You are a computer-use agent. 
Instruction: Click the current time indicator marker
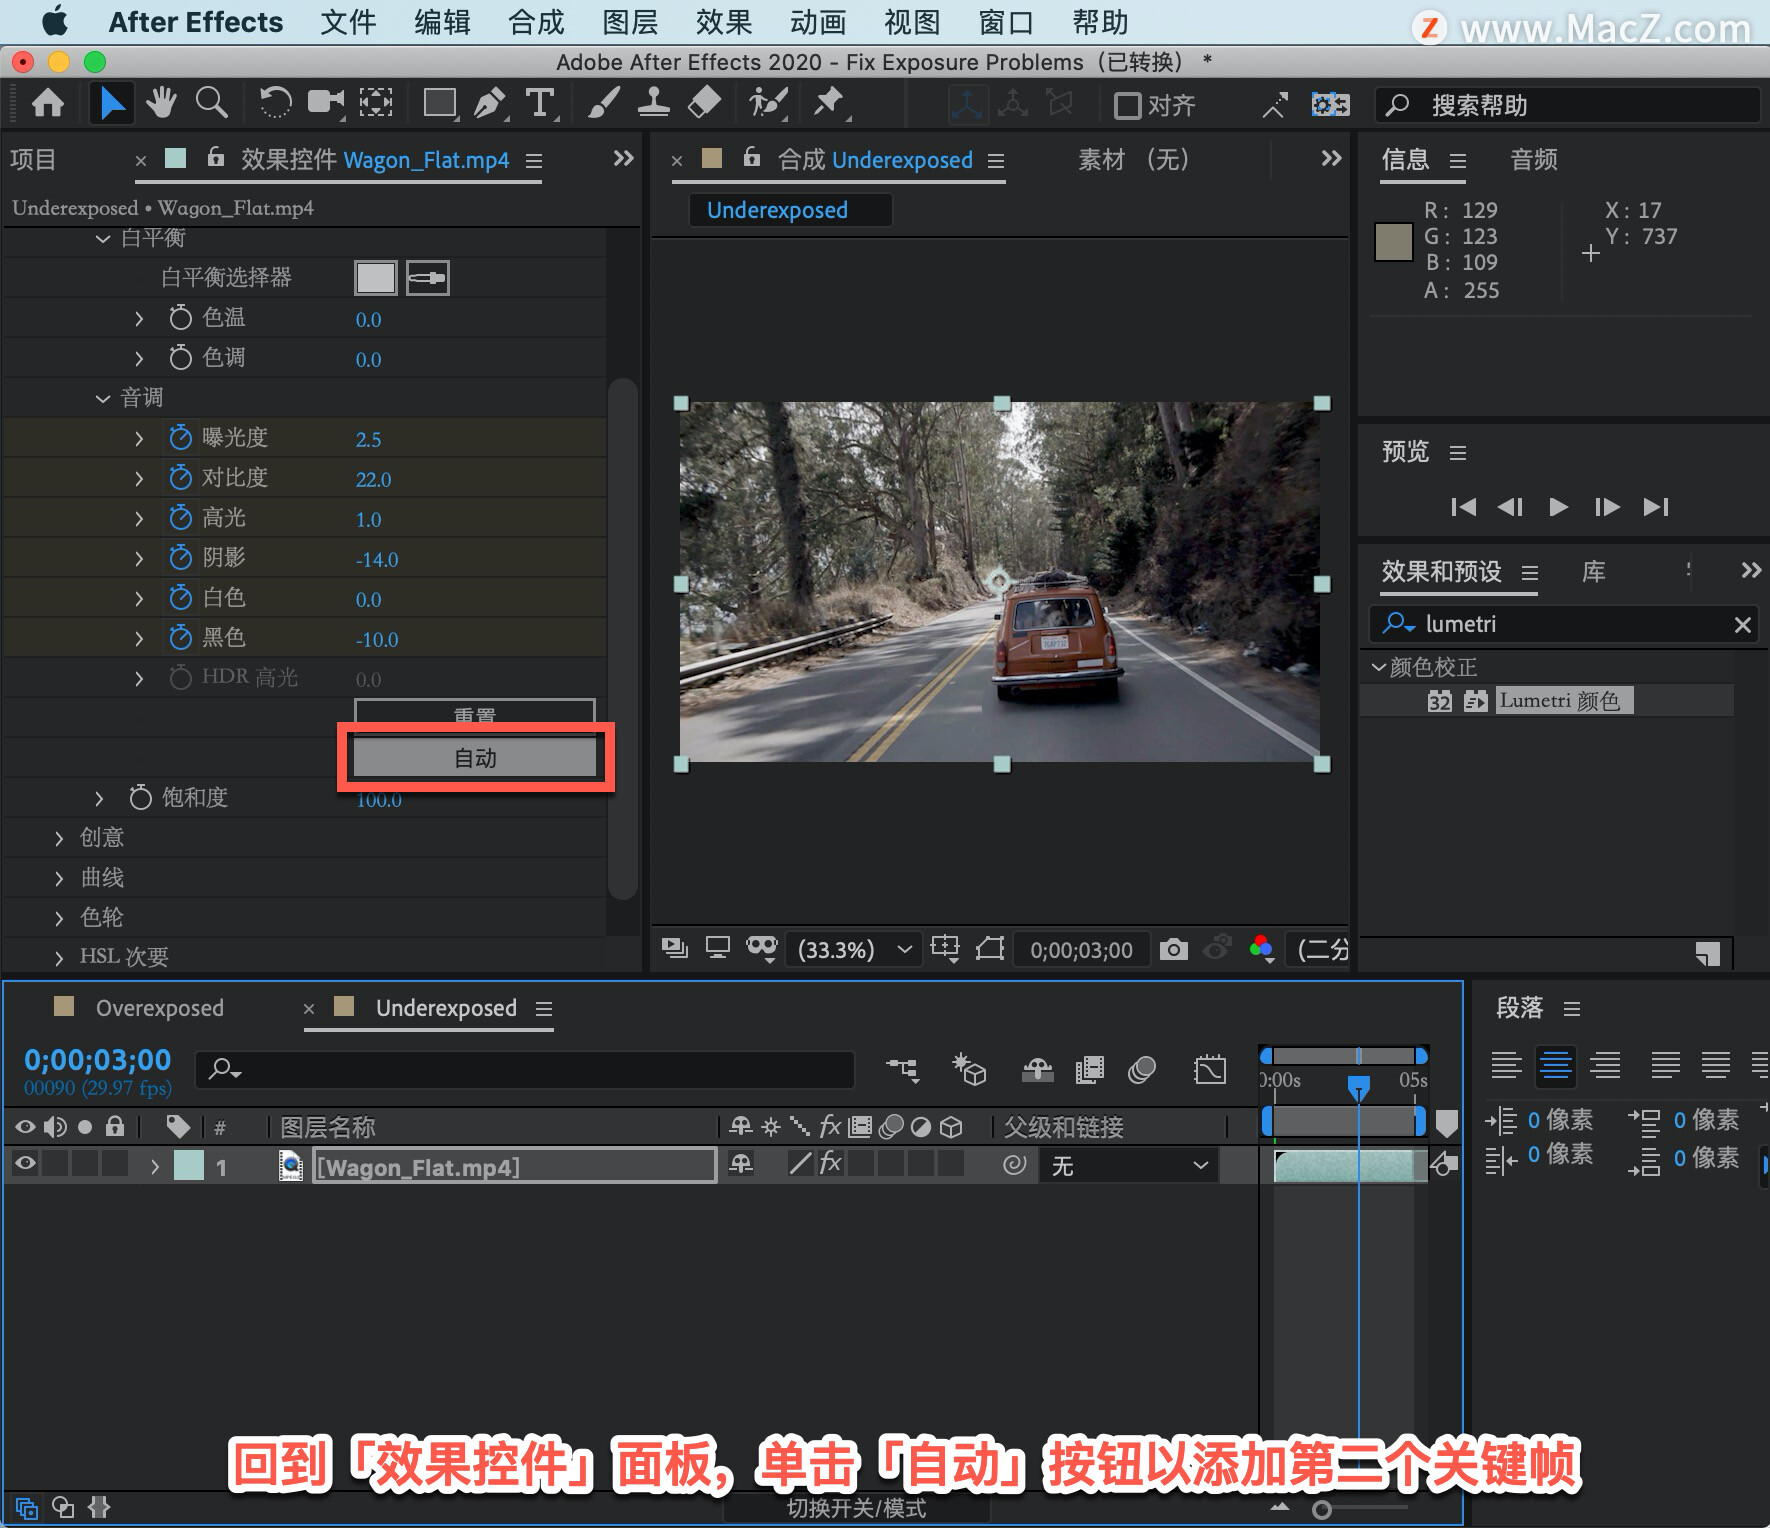(x=1358, y=1086)
